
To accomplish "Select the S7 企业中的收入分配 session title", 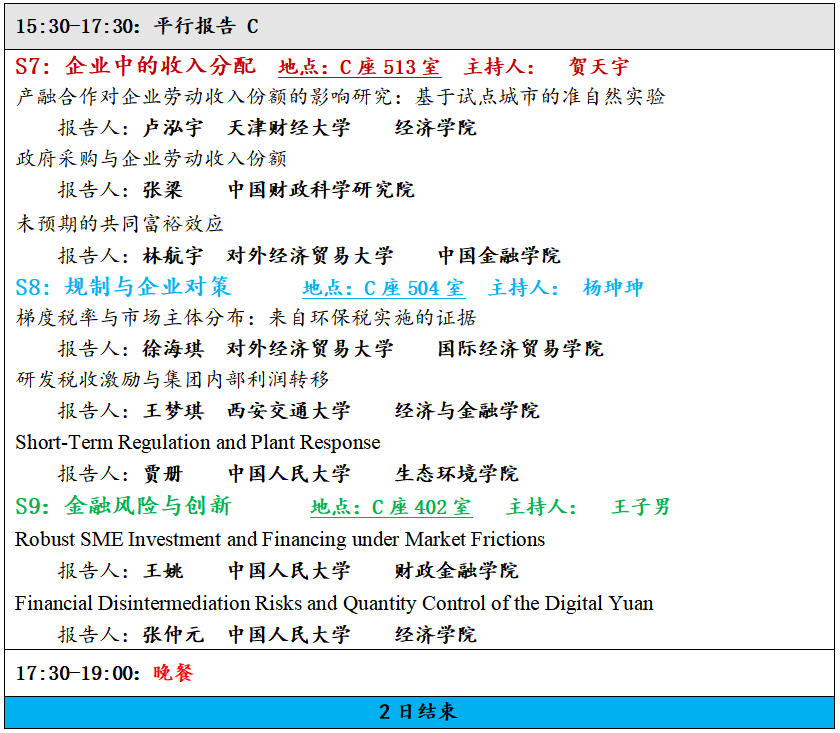I will (135, 67).
